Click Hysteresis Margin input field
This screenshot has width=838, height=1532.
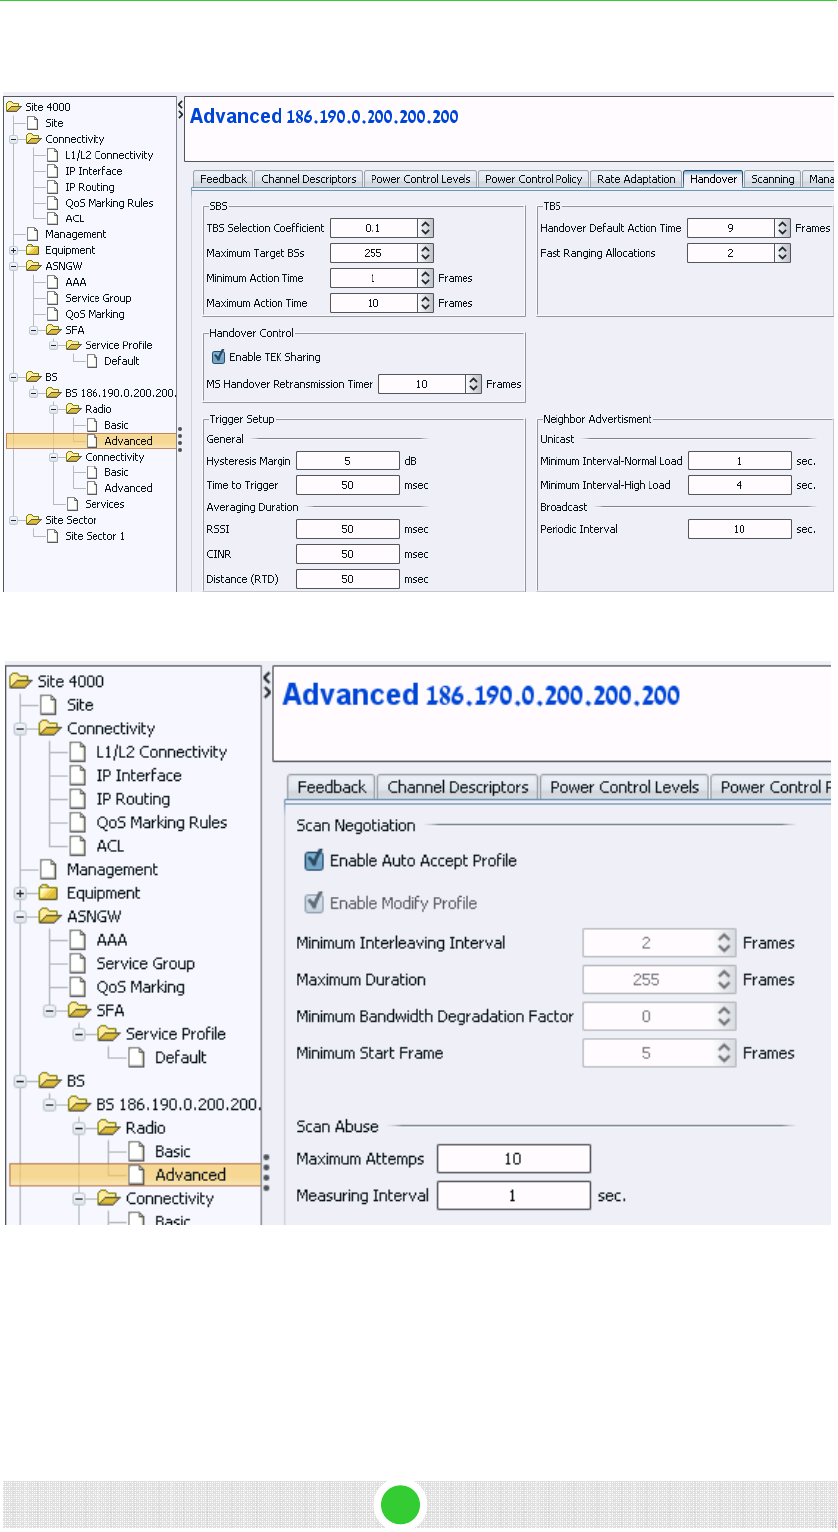click(x=348, y=461)
